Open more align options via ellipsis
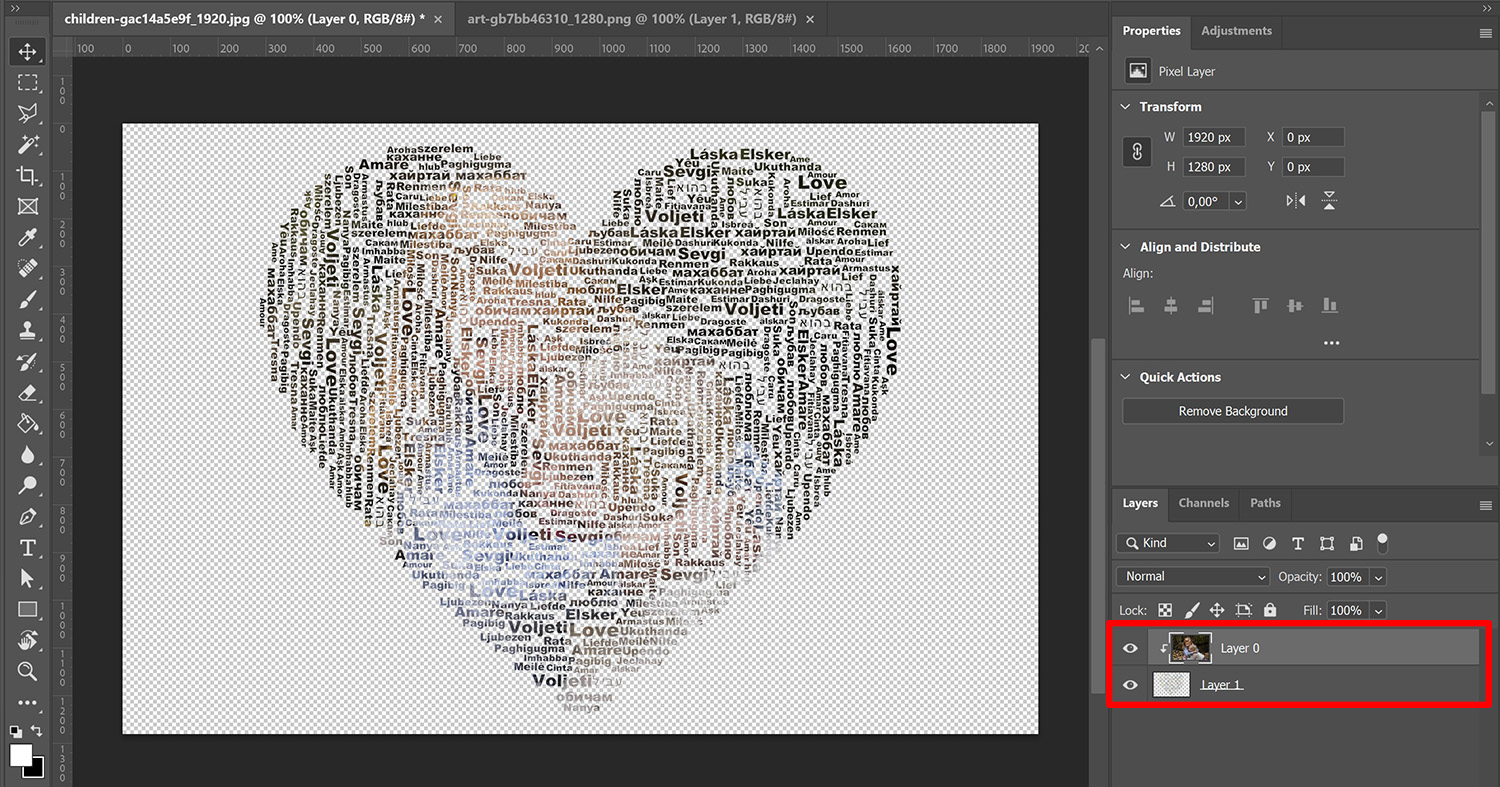1500x787 pixels. pyautogui.click(x=1331, y=343)
